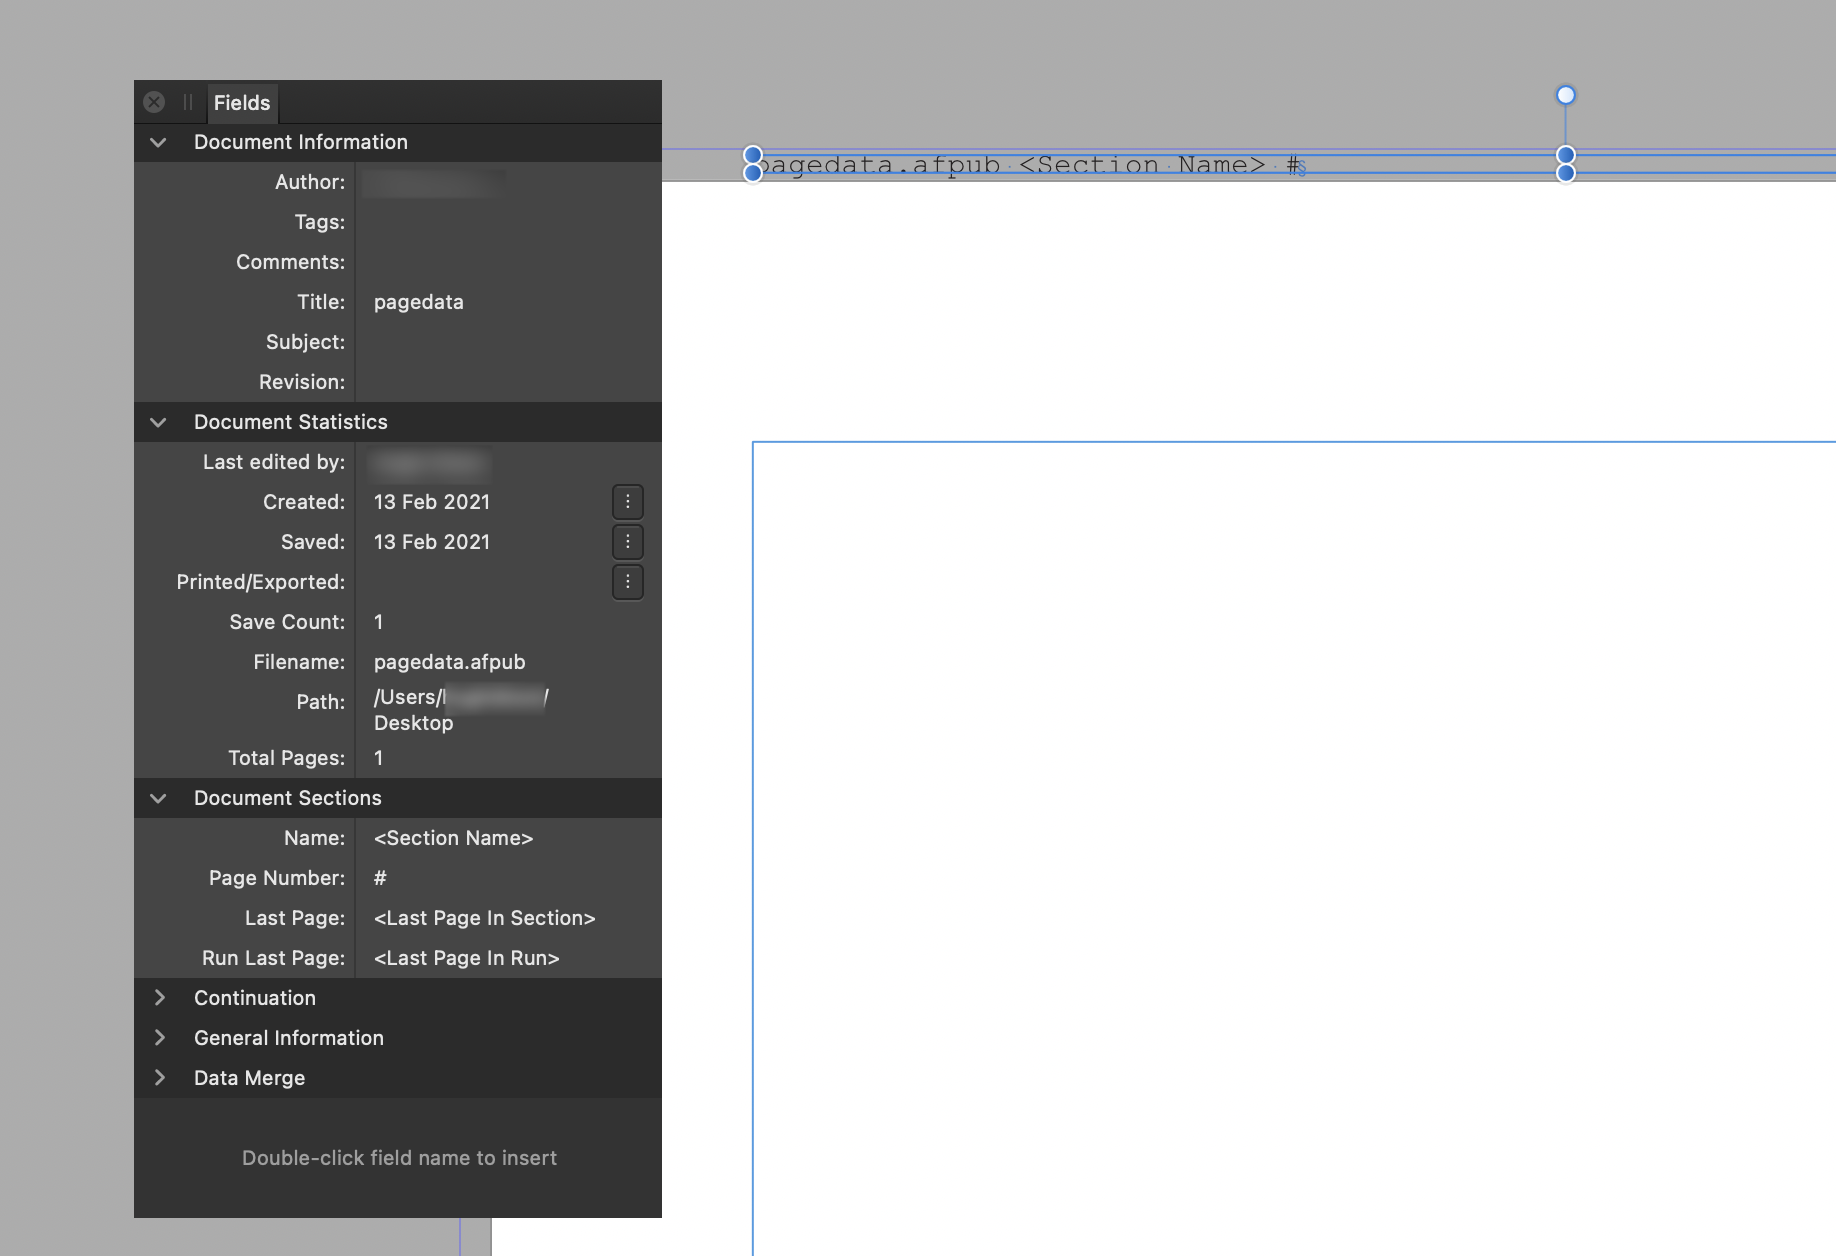
Task: Click the Title field label
Action: point(321,302)
